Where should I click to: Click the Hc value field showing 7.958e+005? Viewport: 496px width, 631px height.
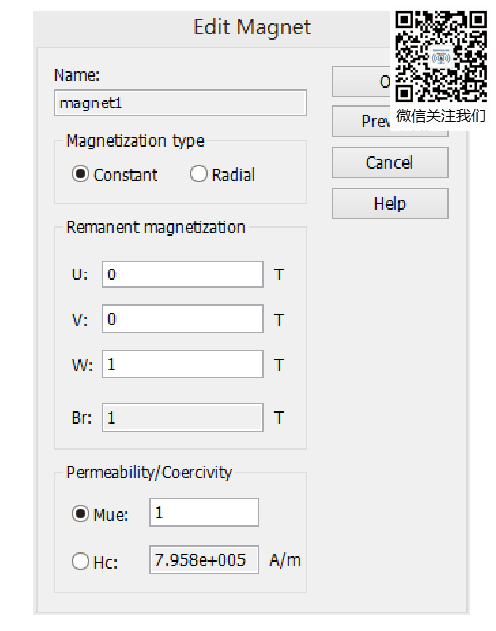204,560
